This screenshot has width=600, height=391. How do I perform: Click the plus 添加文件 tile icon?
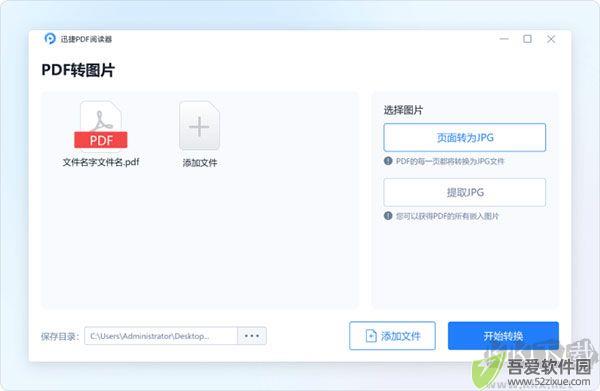pyautogui.click(x=199, y=125)
